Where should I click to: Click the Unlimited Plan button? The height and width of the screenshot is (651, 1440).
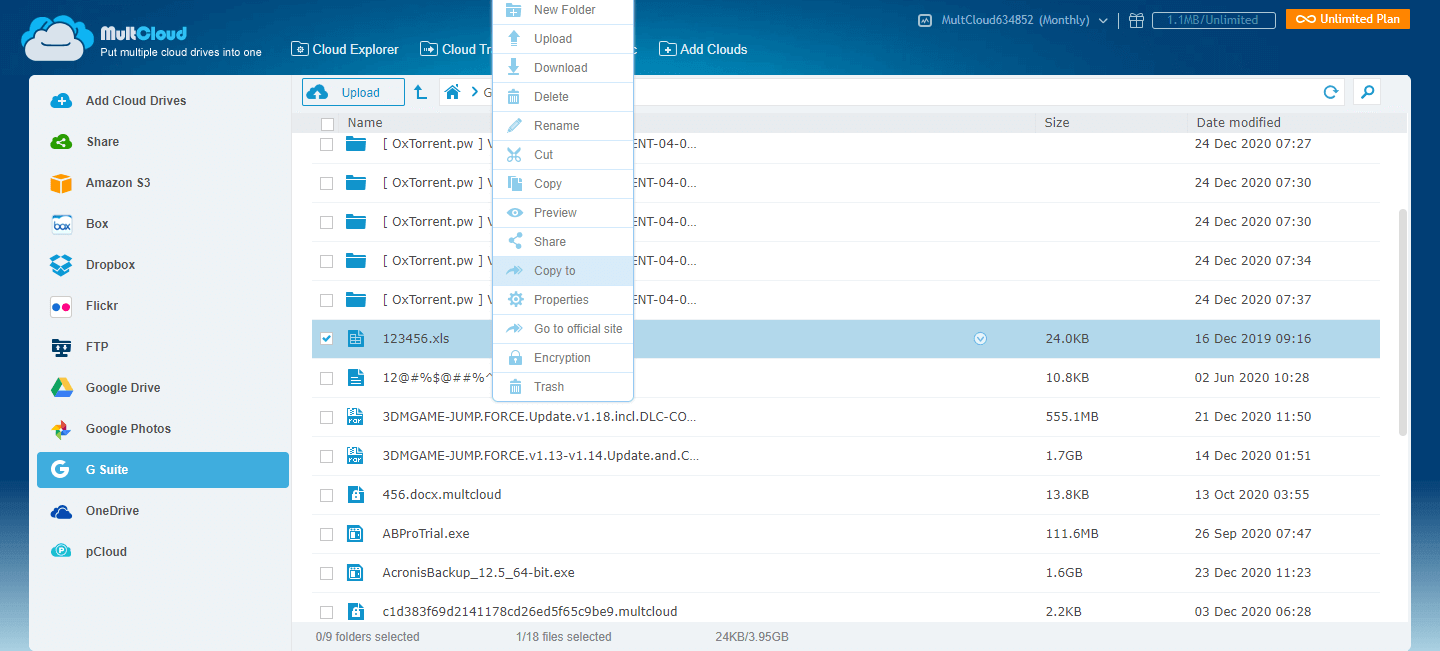point(1347,19)
